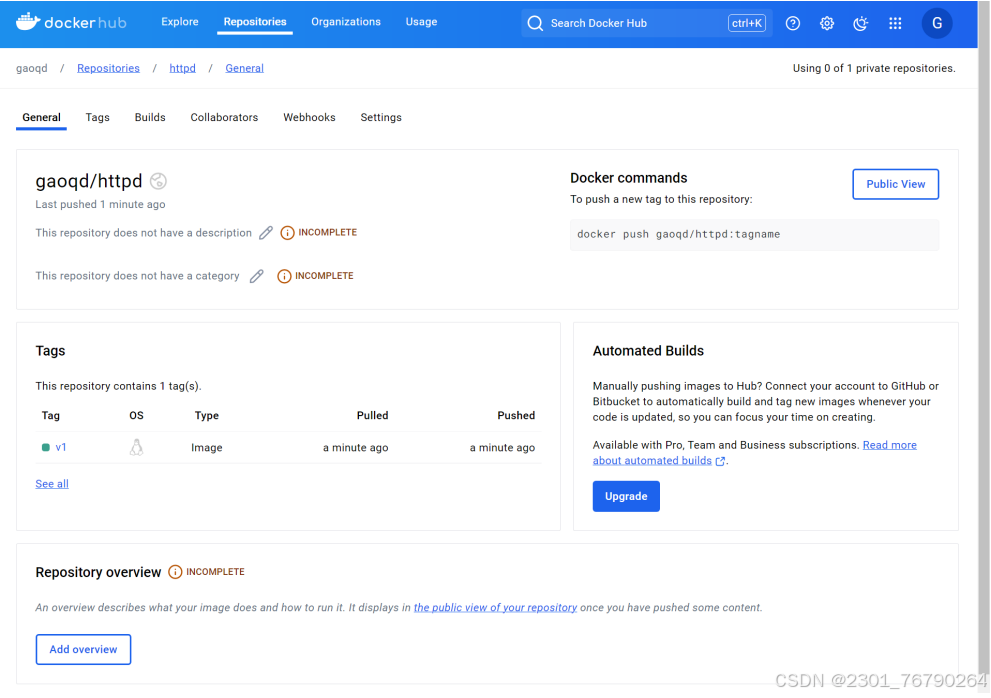This screenshot has width=991, height=698.
Task: Open the Usage nav item
Action: click(x=422, y=21)
